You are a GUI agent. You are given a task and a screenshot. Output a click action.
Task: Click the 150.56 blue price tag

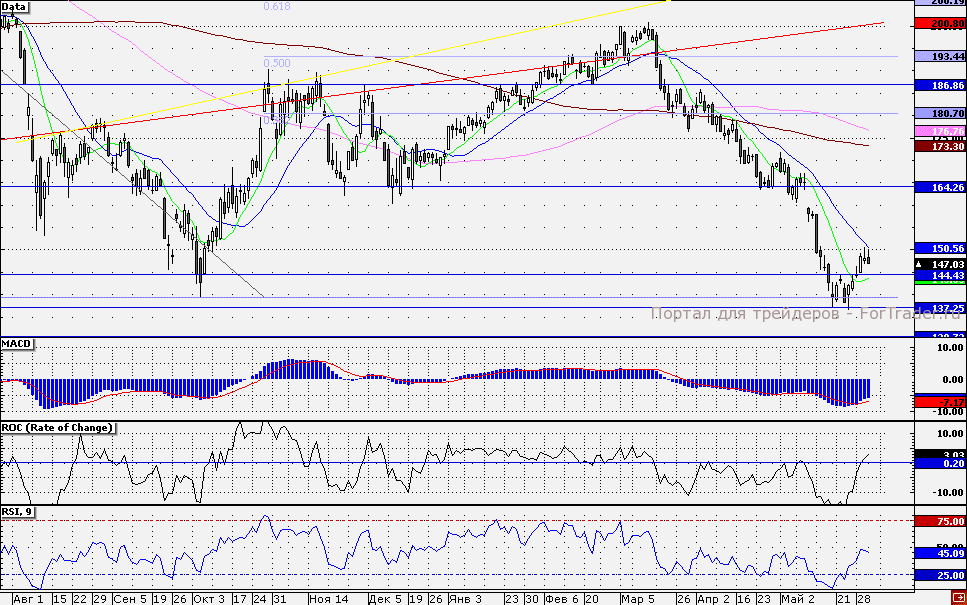pos(945,248)
